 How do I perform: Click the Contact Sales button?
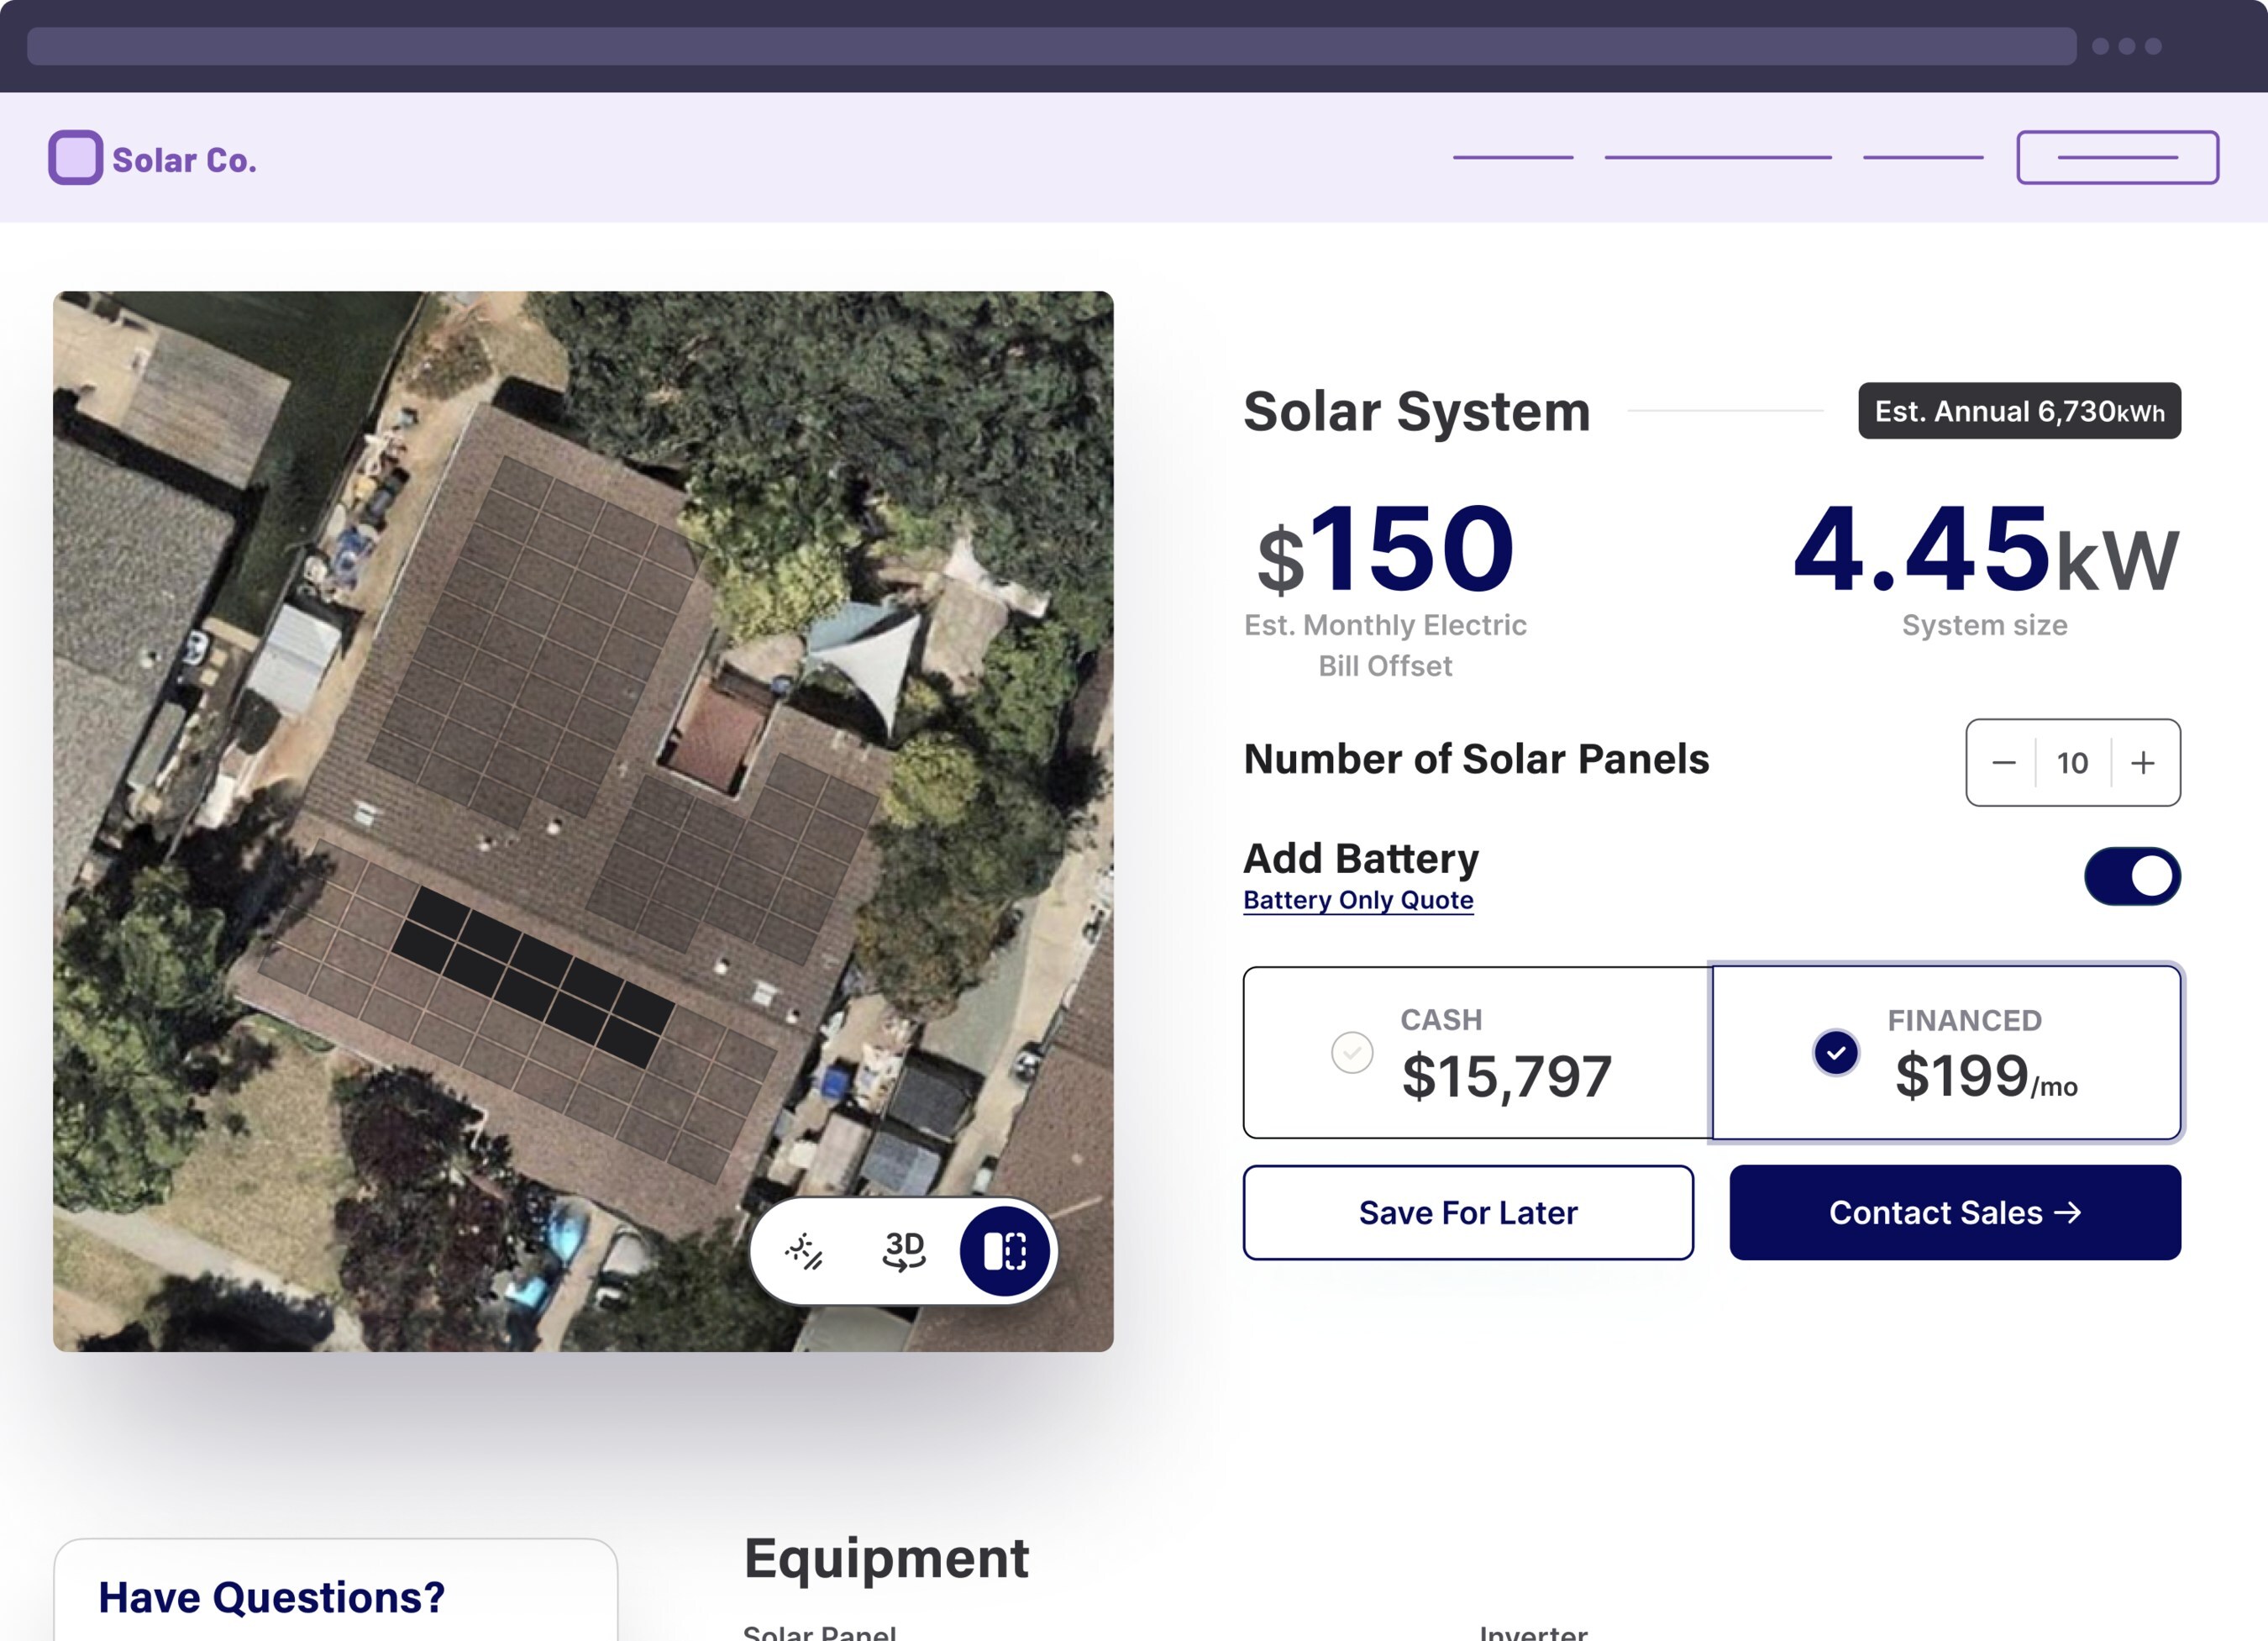point(1955,1212)
